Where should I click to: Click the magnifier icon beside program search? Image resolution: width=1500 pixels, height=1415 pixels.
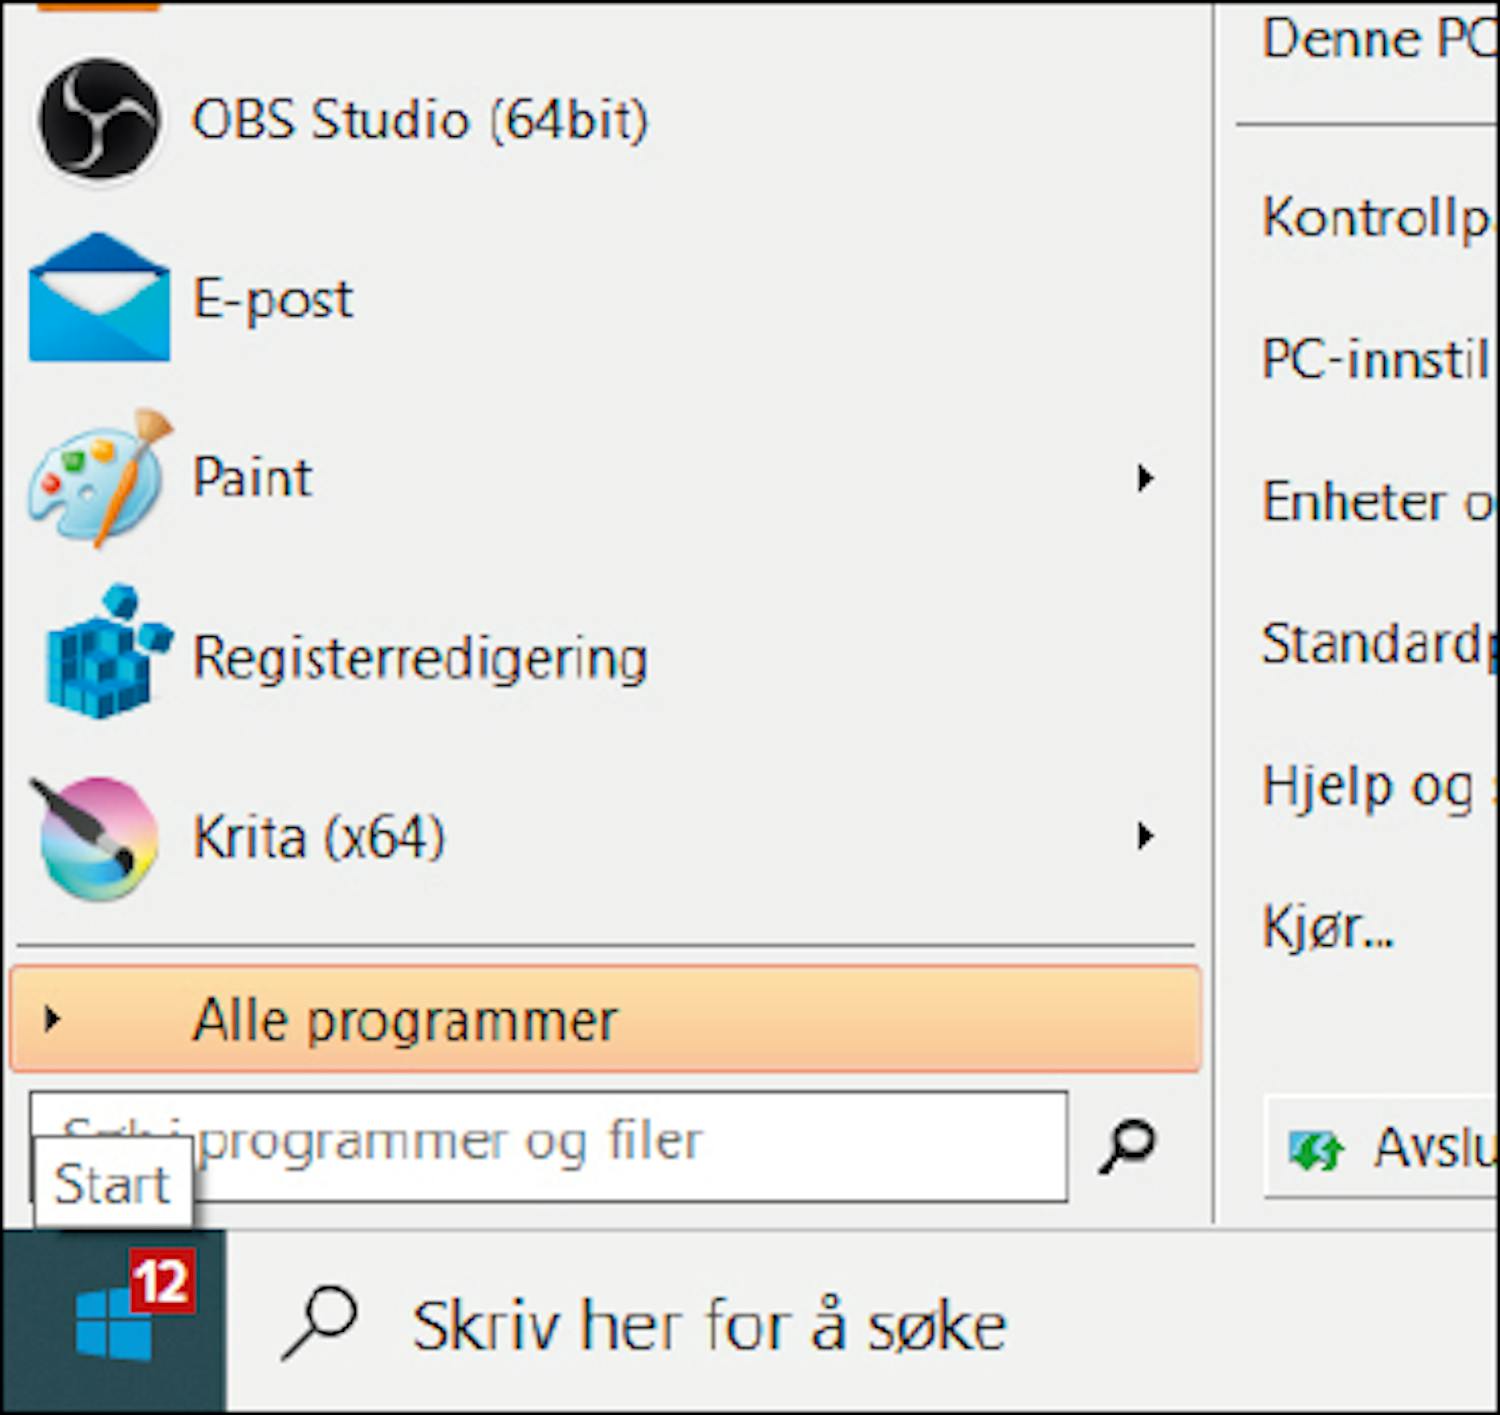point(1127,1145)
